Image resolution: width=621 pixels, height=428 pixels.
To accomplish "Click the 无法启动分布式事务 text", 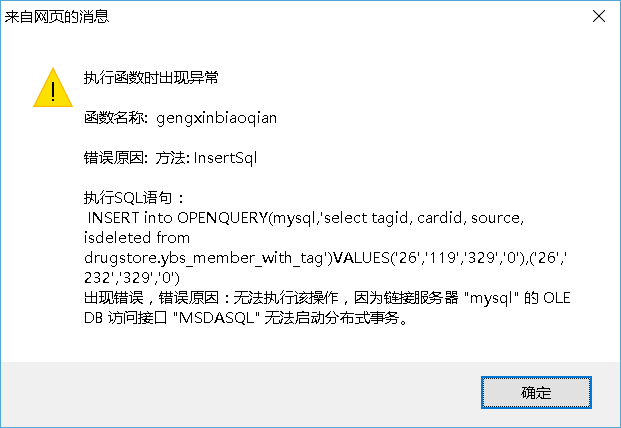I will [331, 318].
